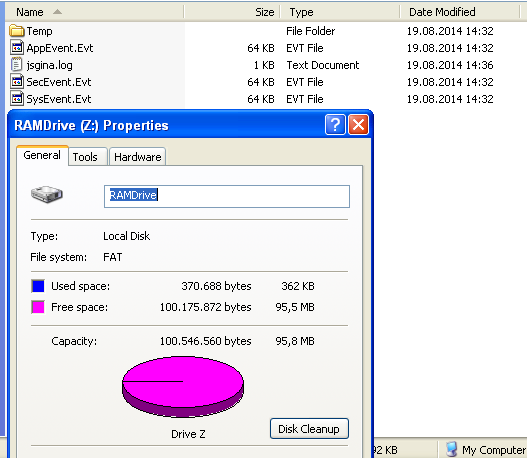Click the help question mark button
This screenshot has width=527, height=458.
click(335, 125)
